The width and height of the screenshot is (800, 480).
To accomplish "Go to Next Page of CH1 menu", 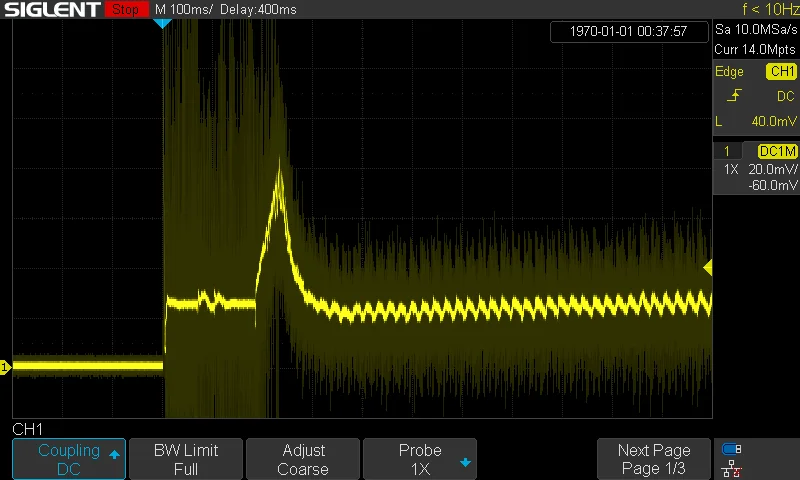I will point(653,459).
